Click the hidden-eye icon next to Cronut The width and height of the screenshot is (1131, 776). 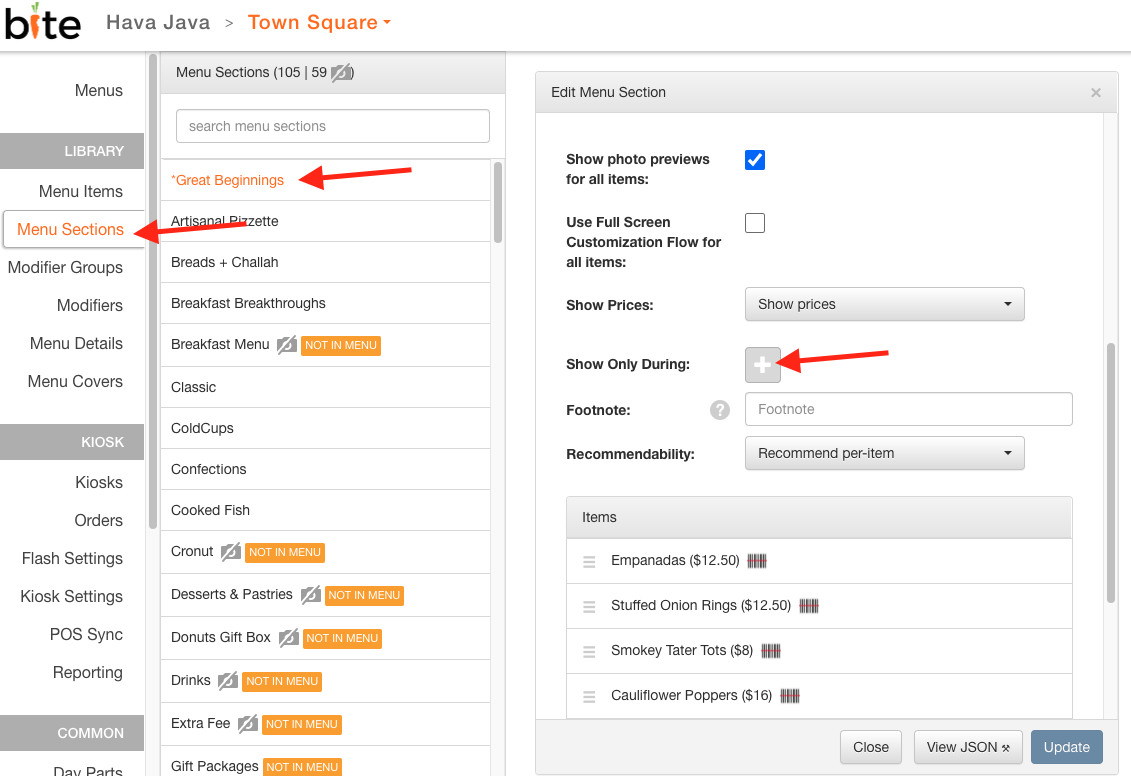(230, 552)
